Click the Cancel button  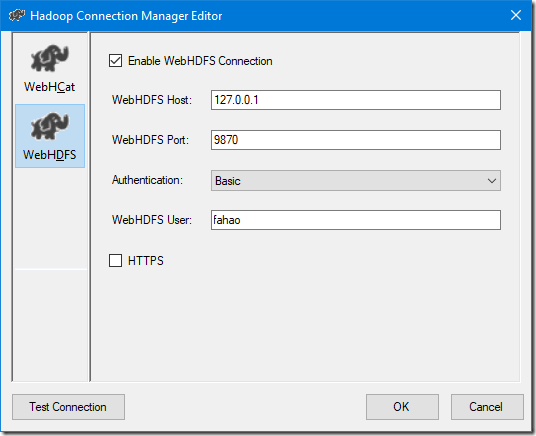tap(487, 407)
